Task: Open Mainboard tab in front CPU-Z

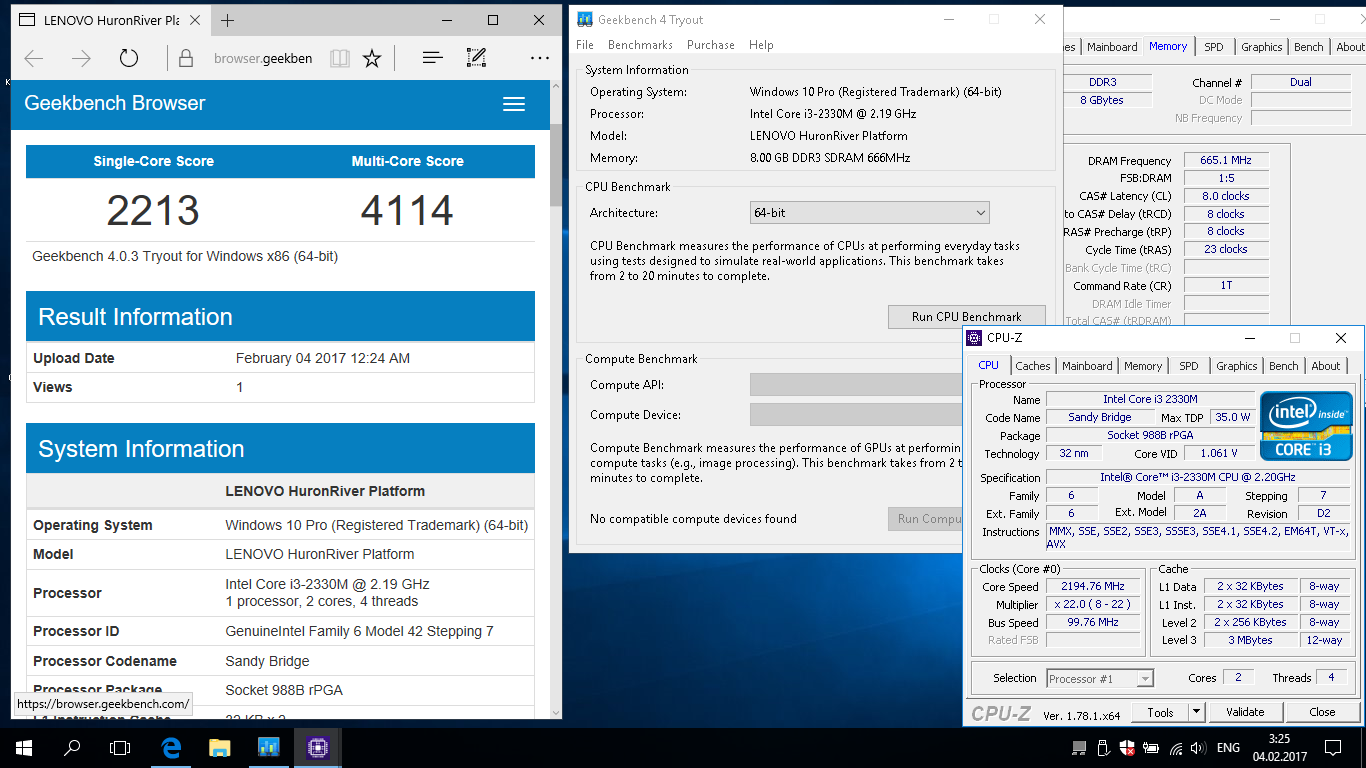Action: coord(1087,366)
